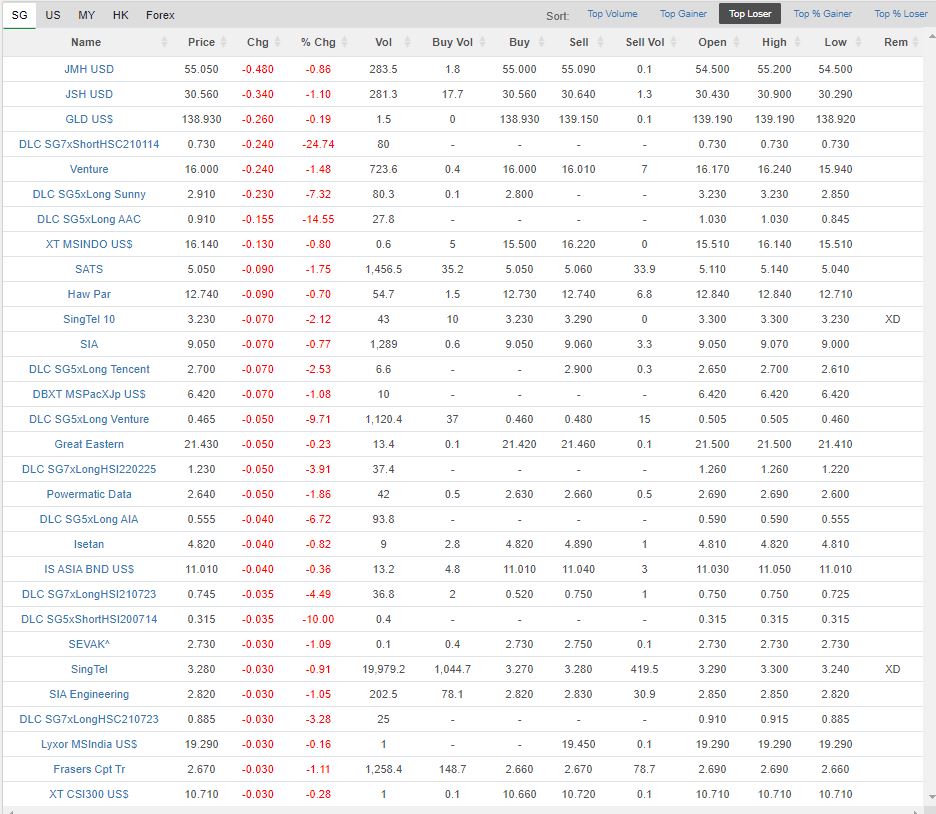This screenshot has width=936, height=814.
Task: Click the -24.74 % Chg value
Action: (318, 144)
